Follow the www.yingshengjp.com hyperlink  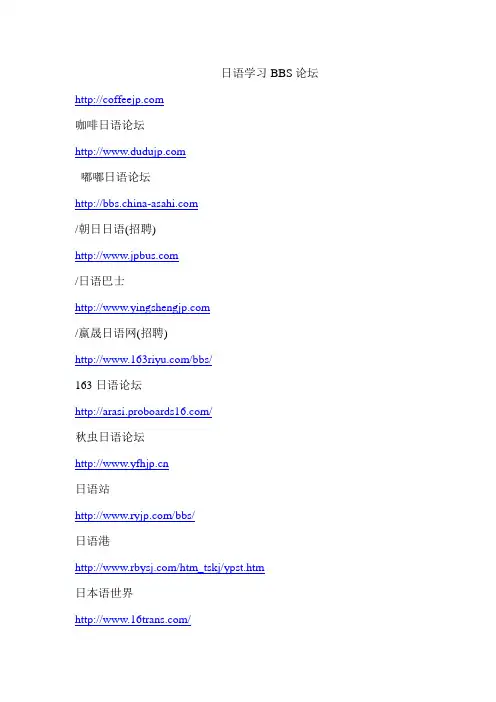(142, 308)
